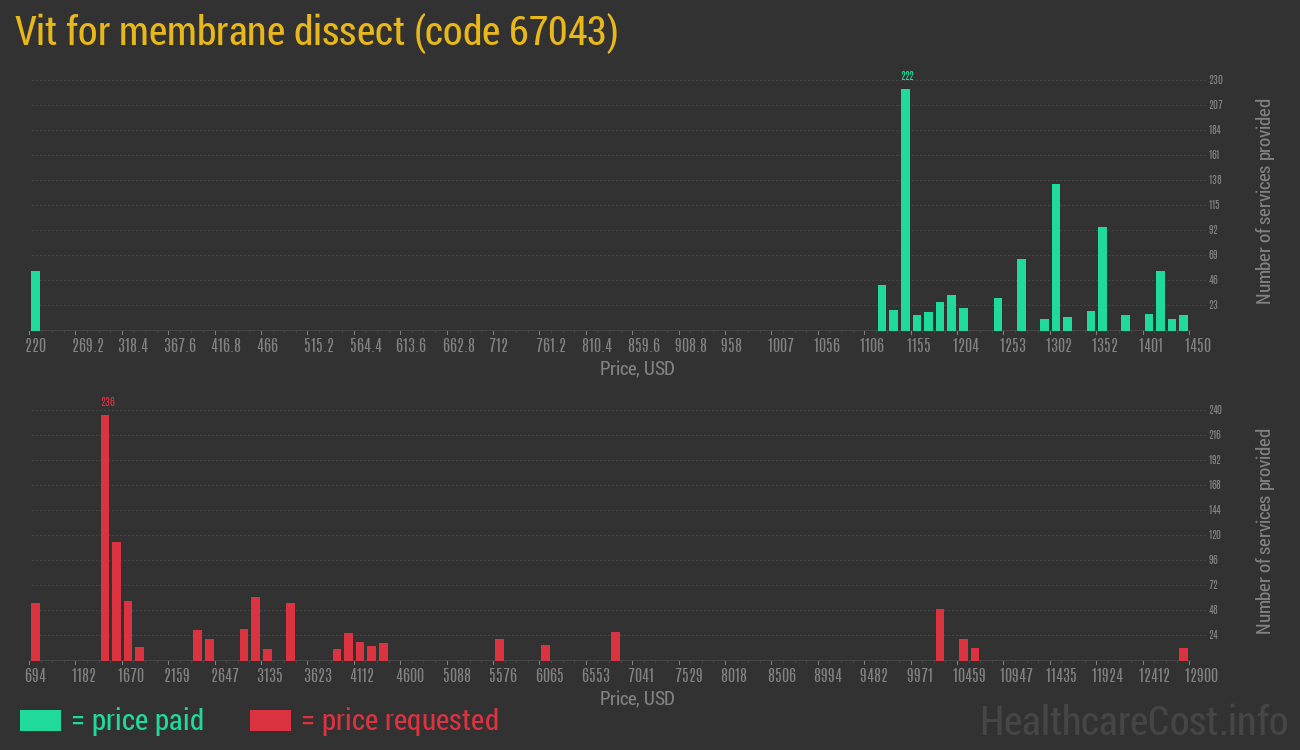Click the red bar nearest 12900
The height and width of the screenshot is (750, 1300).
tap(1183, 654)
